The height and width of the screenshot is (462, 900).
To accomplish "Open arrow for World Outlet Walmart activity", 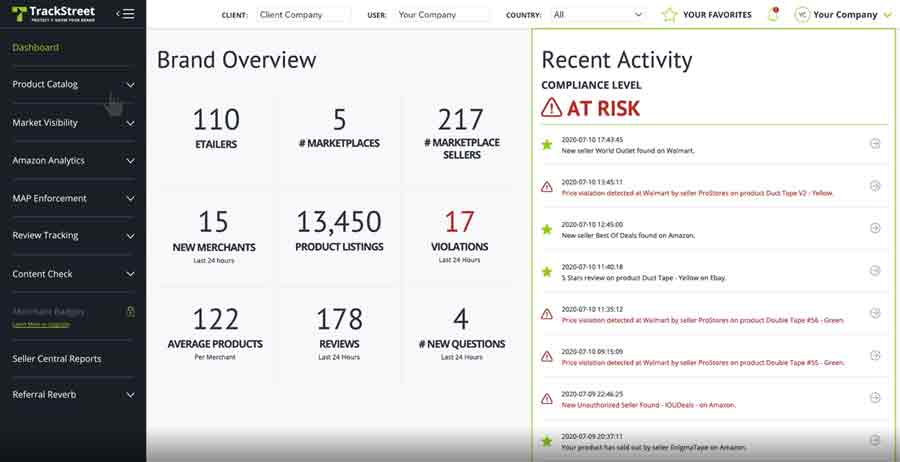I will pos(875,143).
